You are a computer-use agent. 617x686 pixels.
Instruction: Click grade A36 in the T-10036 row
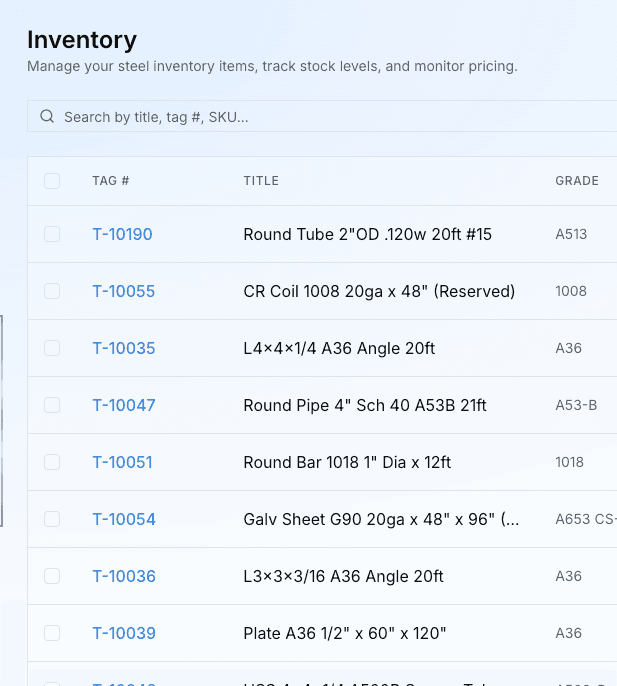tap(568, 576)
